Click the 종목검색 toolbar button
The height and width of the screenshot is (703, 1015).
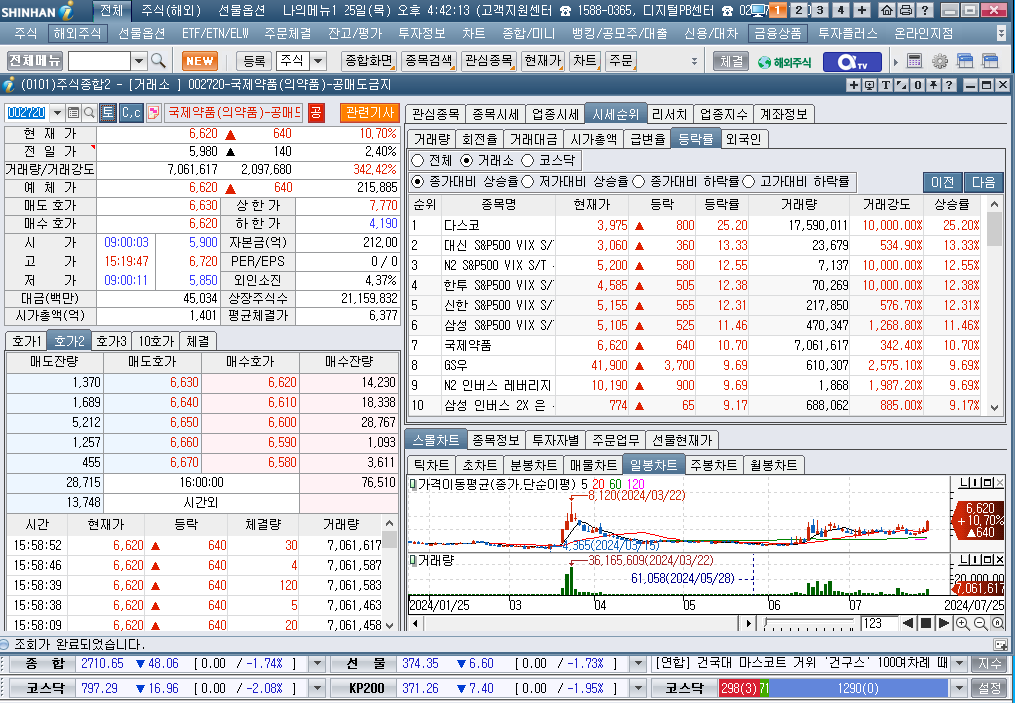point(429,61)
